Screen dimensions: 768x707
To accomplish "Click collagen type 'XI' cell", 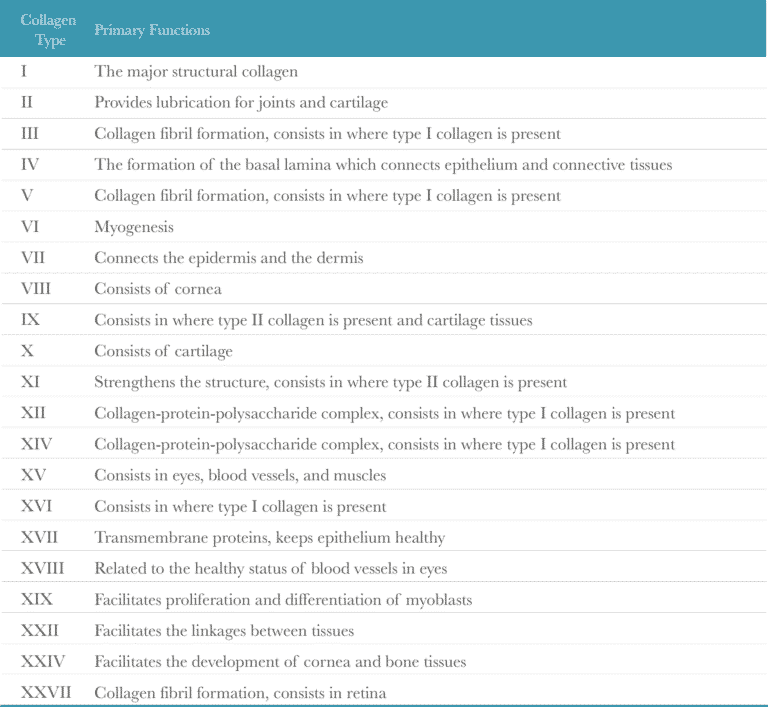I will [x=30, y=382].
